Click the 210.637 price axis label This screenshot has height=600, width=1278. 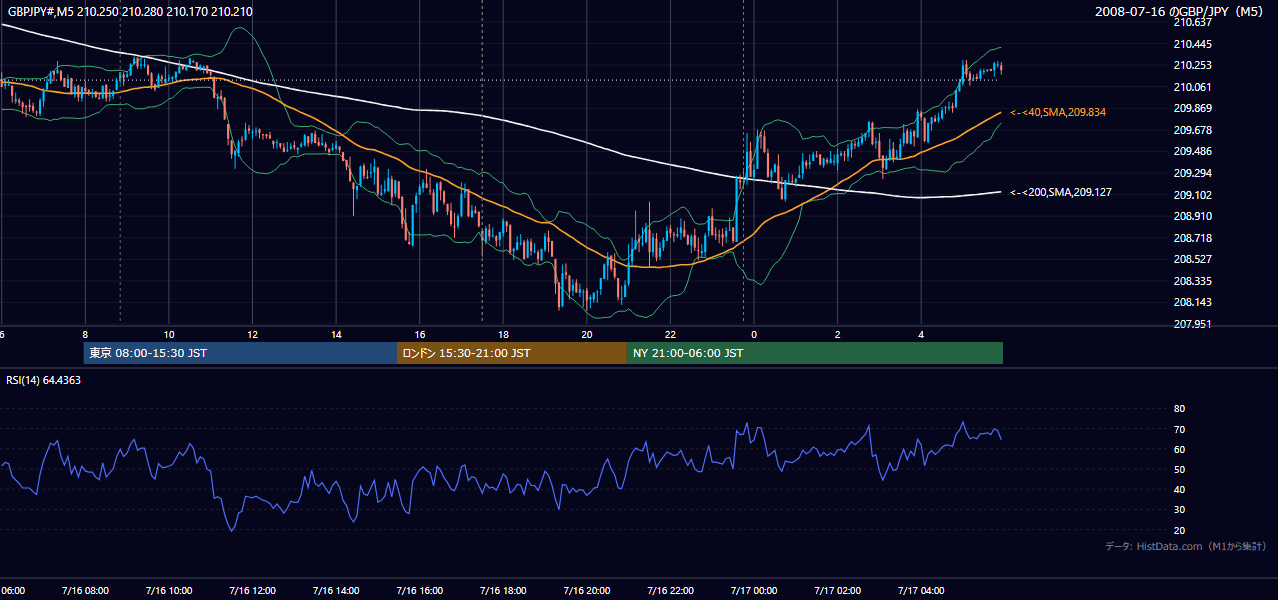(1192, 22)
